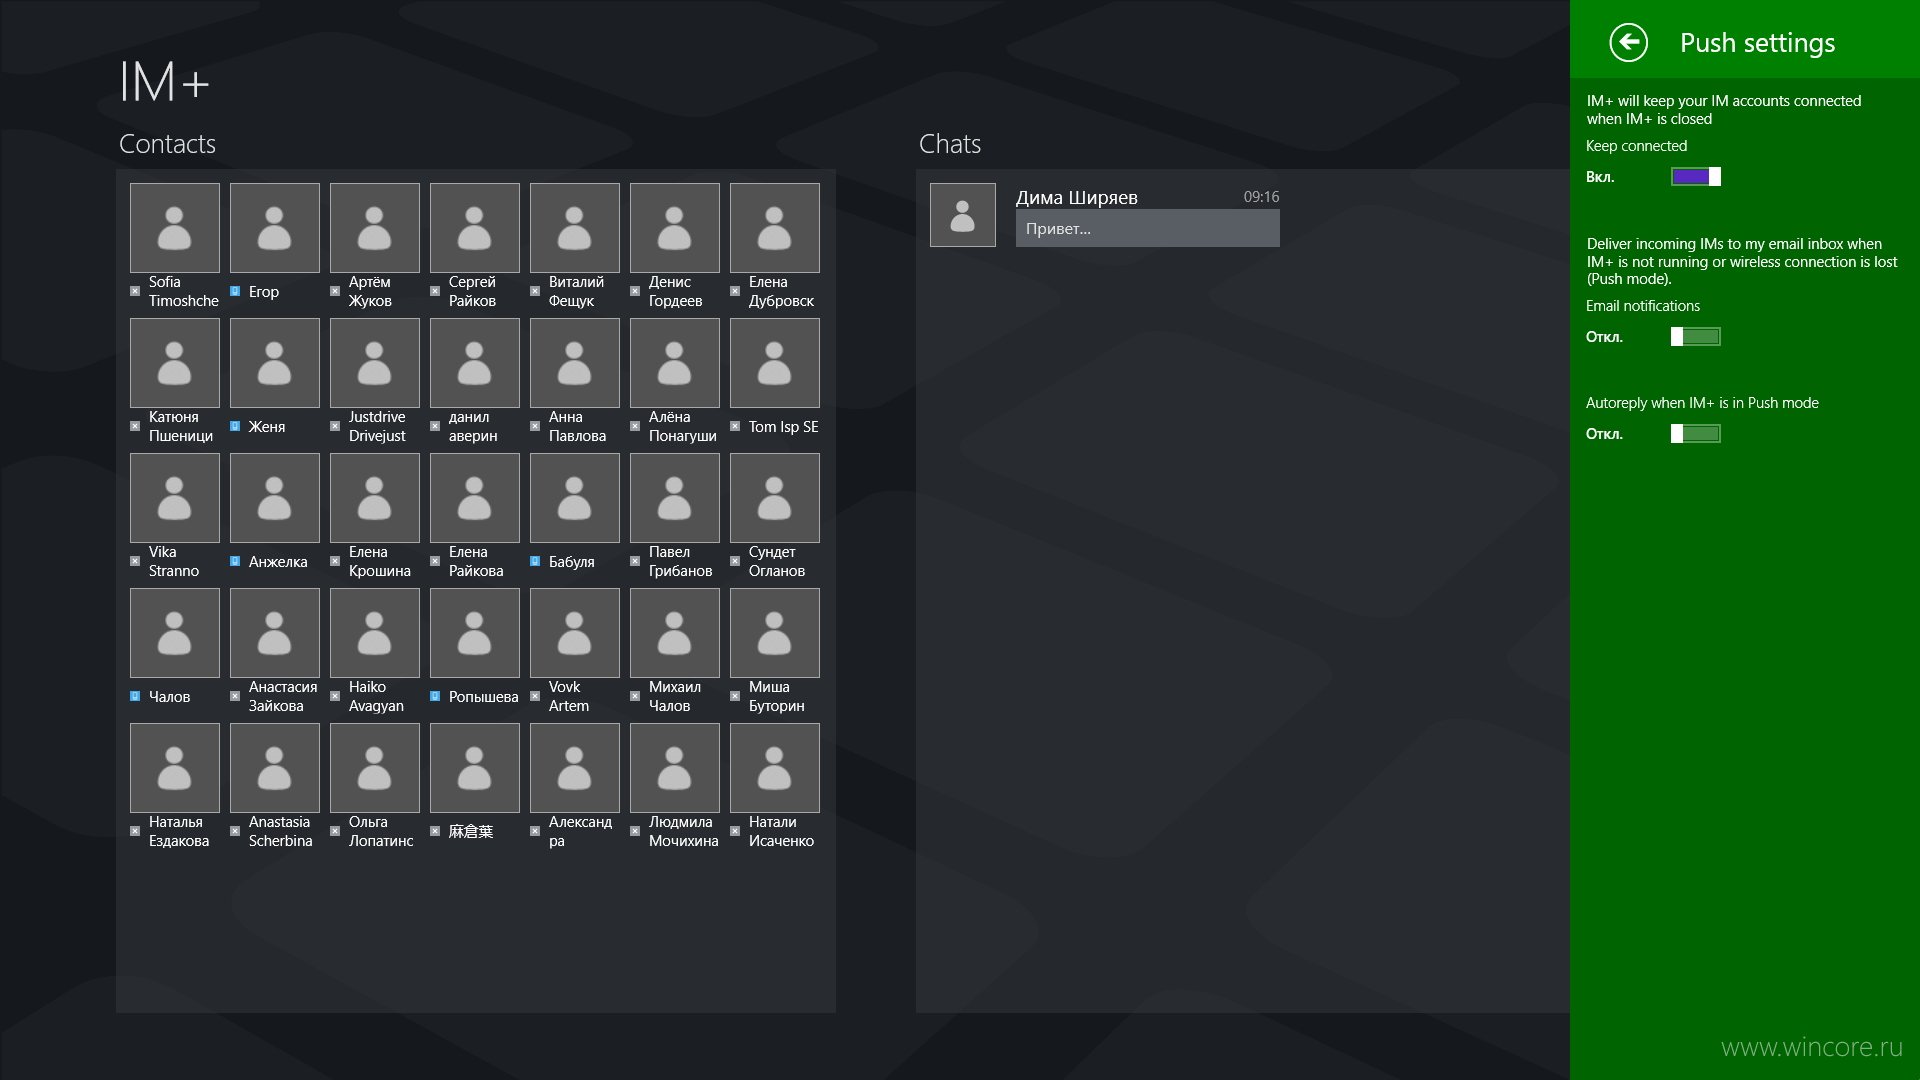Choose the Денис Гордеев avatar

click(x=675, y=228)
